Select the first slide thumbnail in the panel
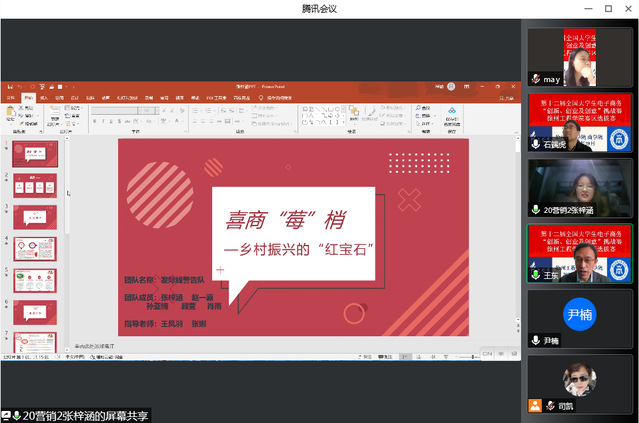The width and height of the screenshot is (639, 423). (x=34, y=154)
